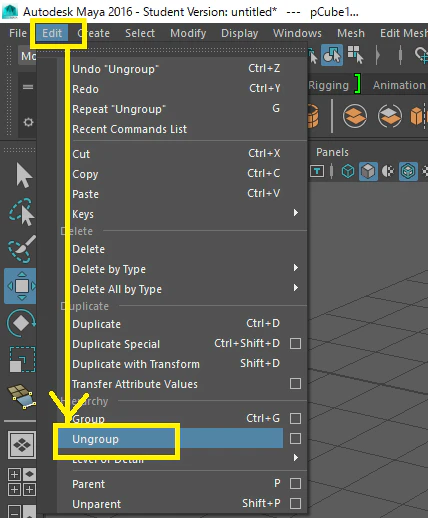This screenshot has height=518, width=428.
Task: Choose the Move tool in toolbox
Action: click(21, 286)
